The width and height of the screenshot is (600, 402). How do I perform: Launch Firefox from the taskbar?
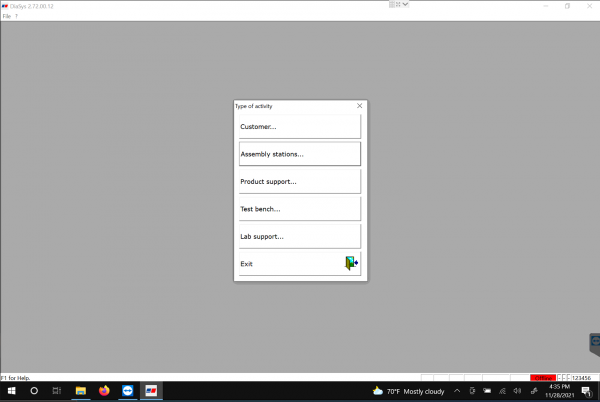tap(104, 391)
